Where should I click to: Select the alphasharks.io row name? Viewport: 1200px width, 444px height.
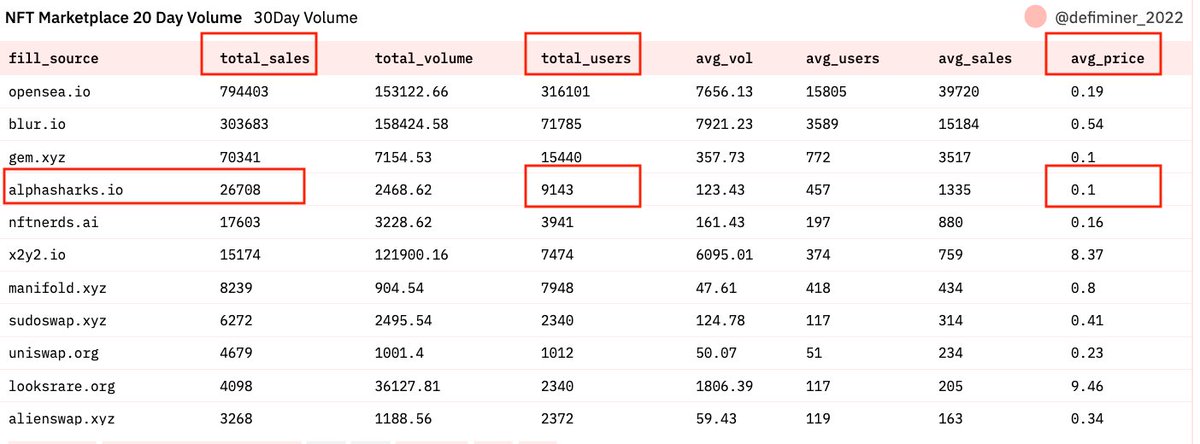[x=66, y=188]
